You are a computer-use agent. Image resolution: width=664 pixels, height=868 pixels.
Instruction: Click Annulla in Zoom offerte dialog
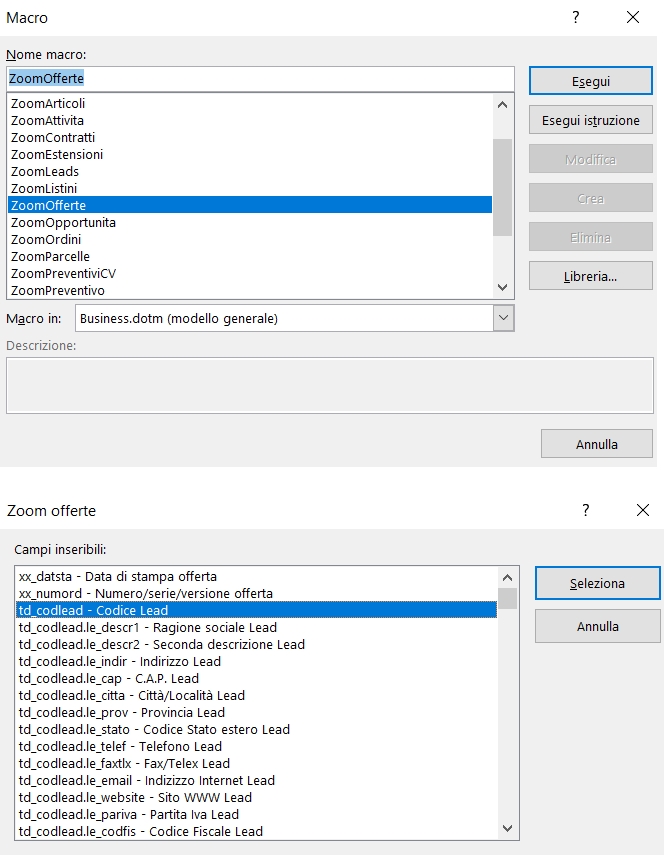pos(597,626)
